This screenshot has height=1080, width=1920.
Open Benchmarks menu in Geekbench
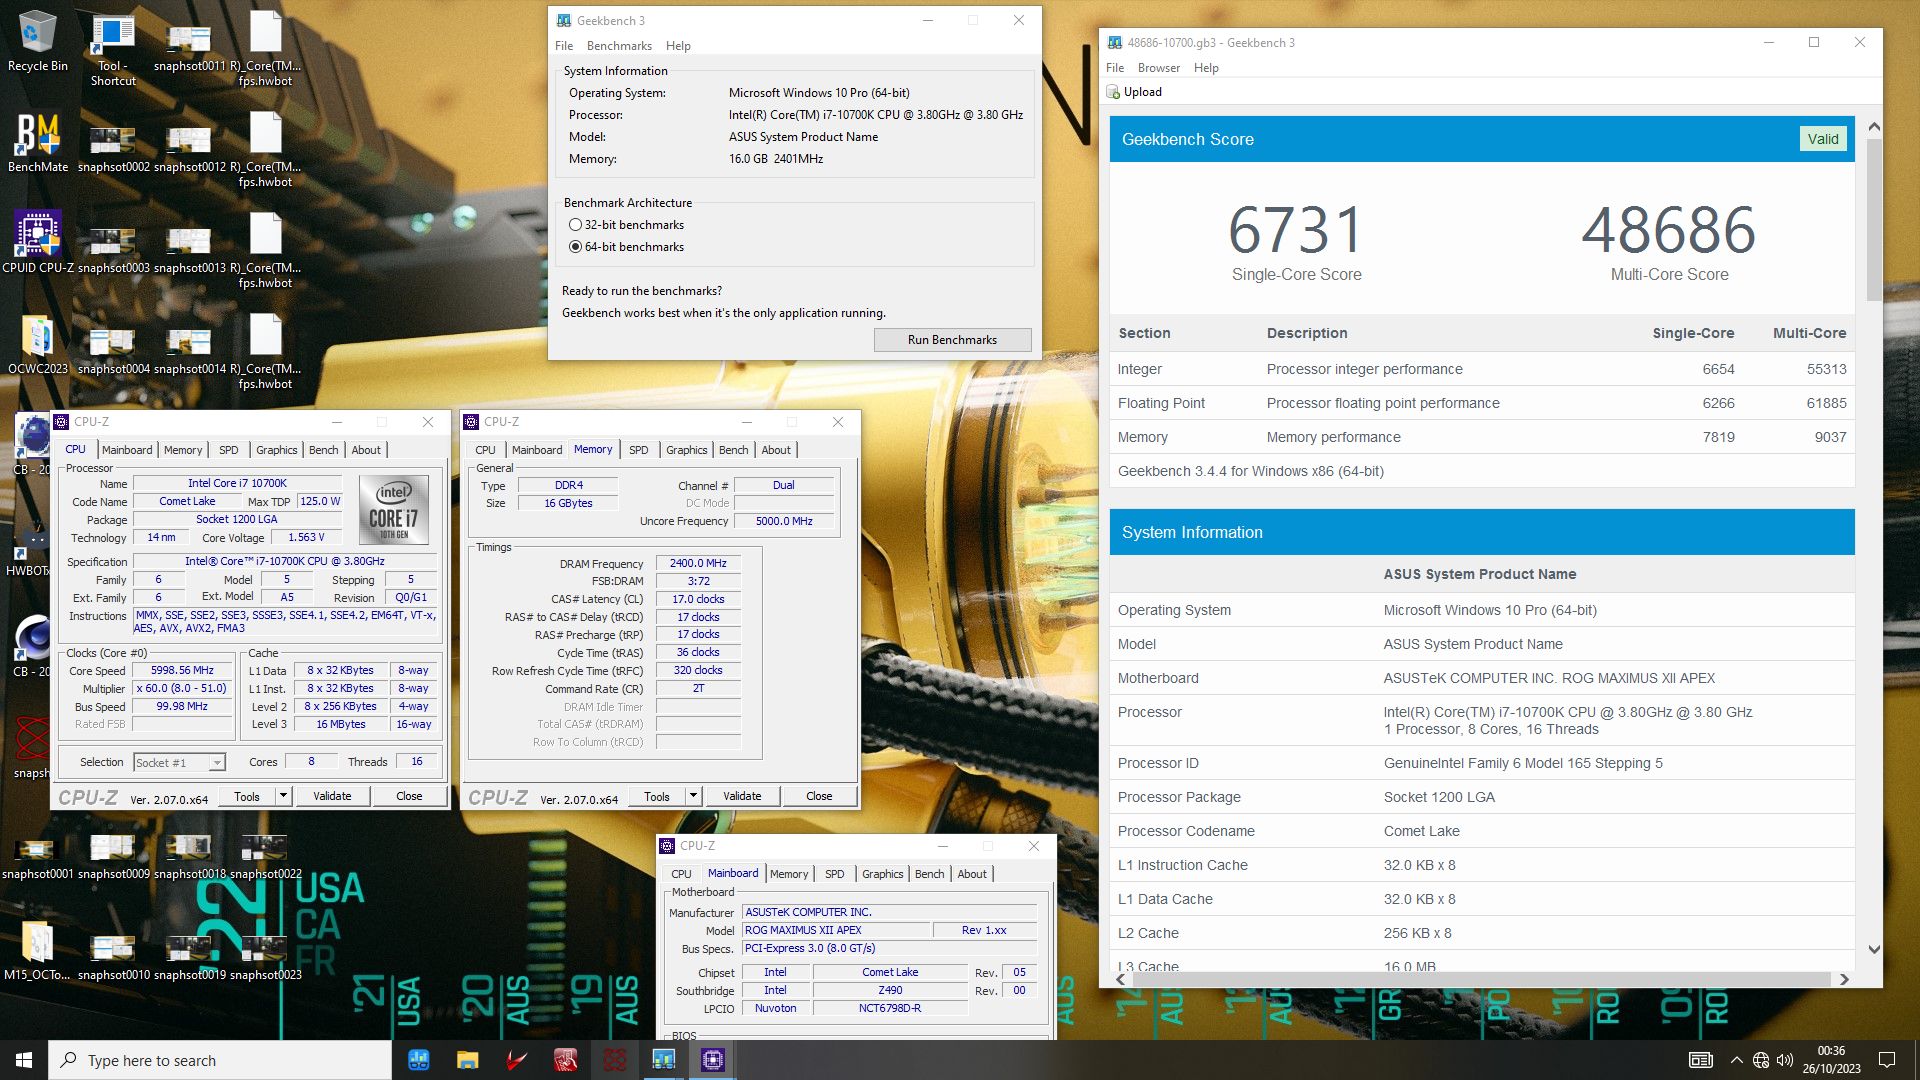(x=619, y=46)
